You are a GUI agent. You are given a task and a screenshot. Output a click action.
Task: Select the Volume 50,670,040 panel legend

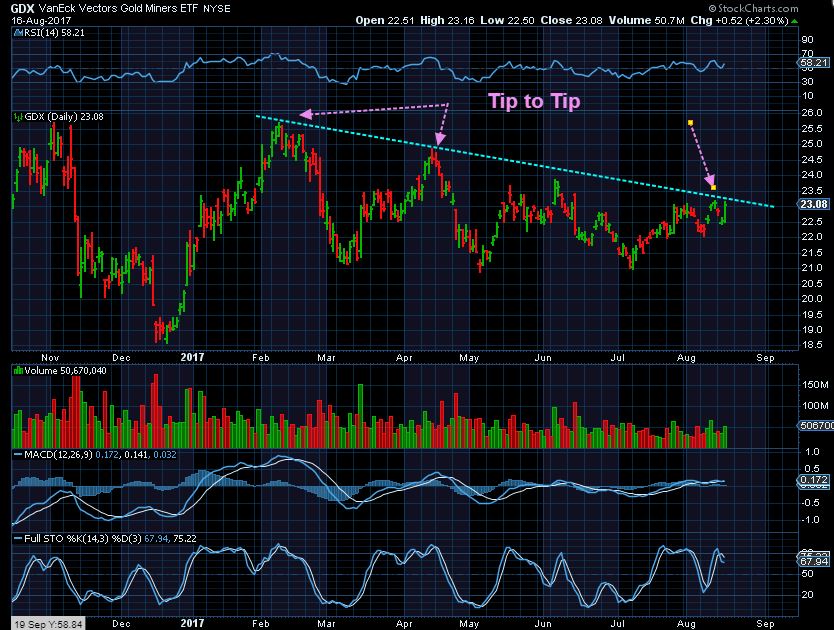[65, 370]
